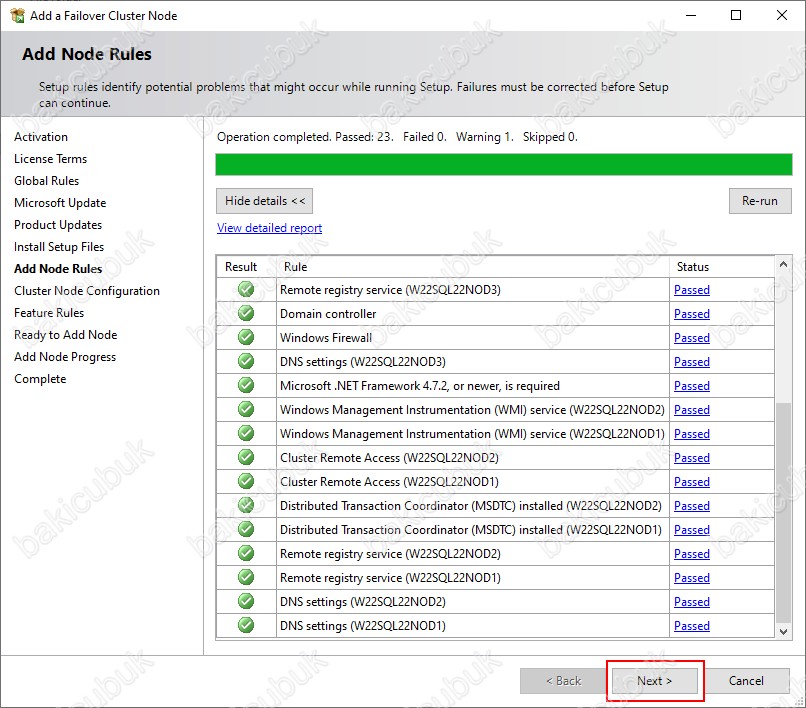Select the Install Setup Files step
806x708 pixels.
tap(59, 247)
